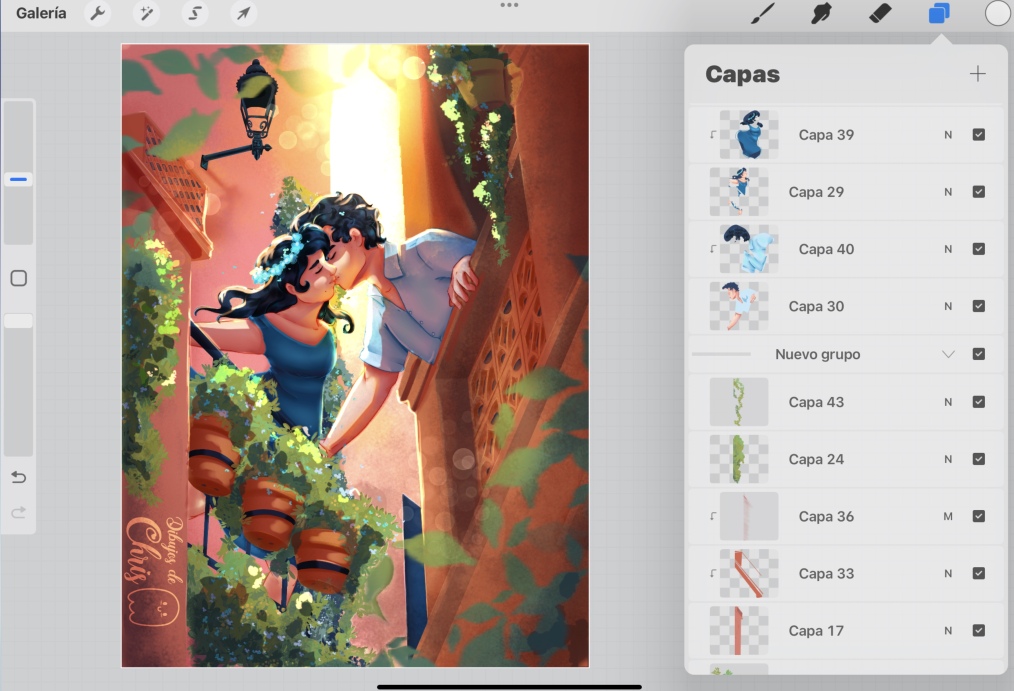Open the active color swatch circle
Image resolution: width=1014 pixels, height=691 pixels.
(x=997, y=14)
